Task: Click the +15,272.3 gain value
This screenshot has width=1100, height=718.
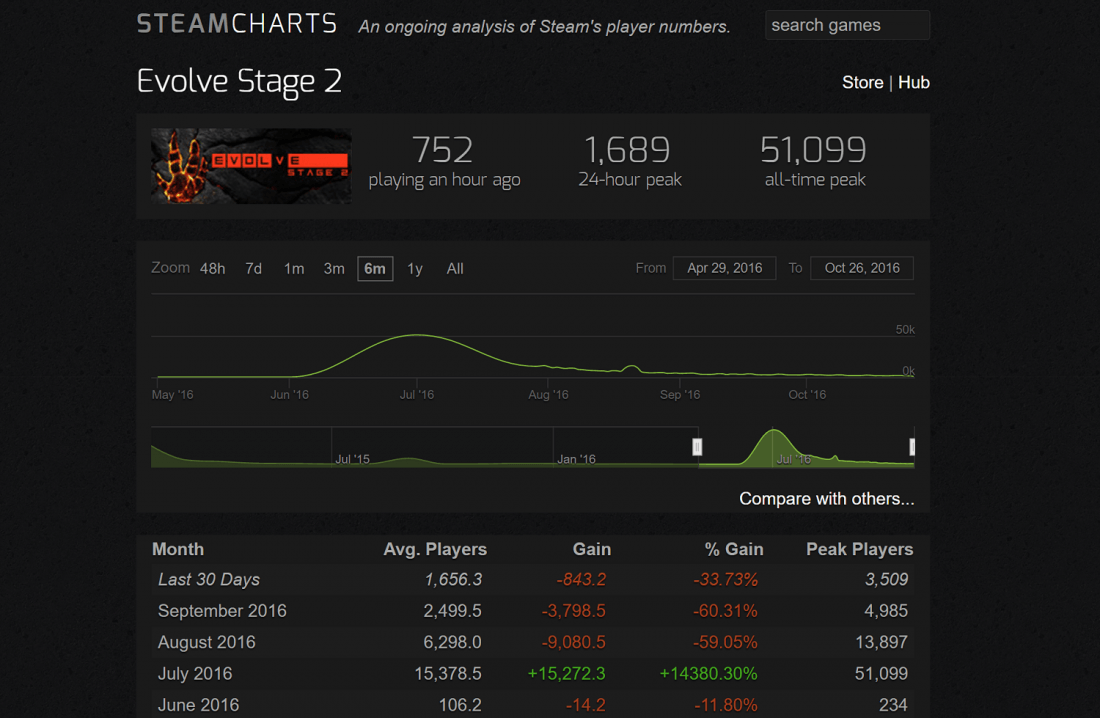Action: 566,674
